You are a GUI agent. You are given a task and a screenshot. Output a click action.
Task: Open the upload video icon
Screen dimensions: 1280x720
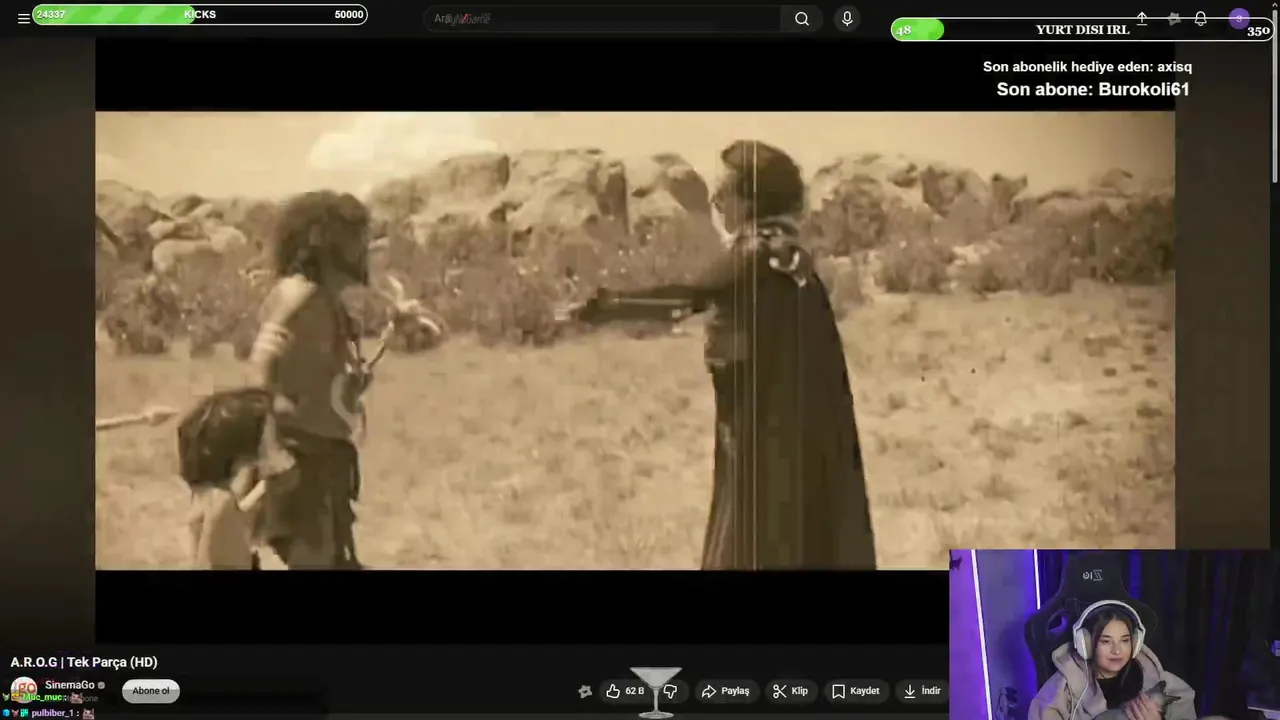[x=1142, y=19]
